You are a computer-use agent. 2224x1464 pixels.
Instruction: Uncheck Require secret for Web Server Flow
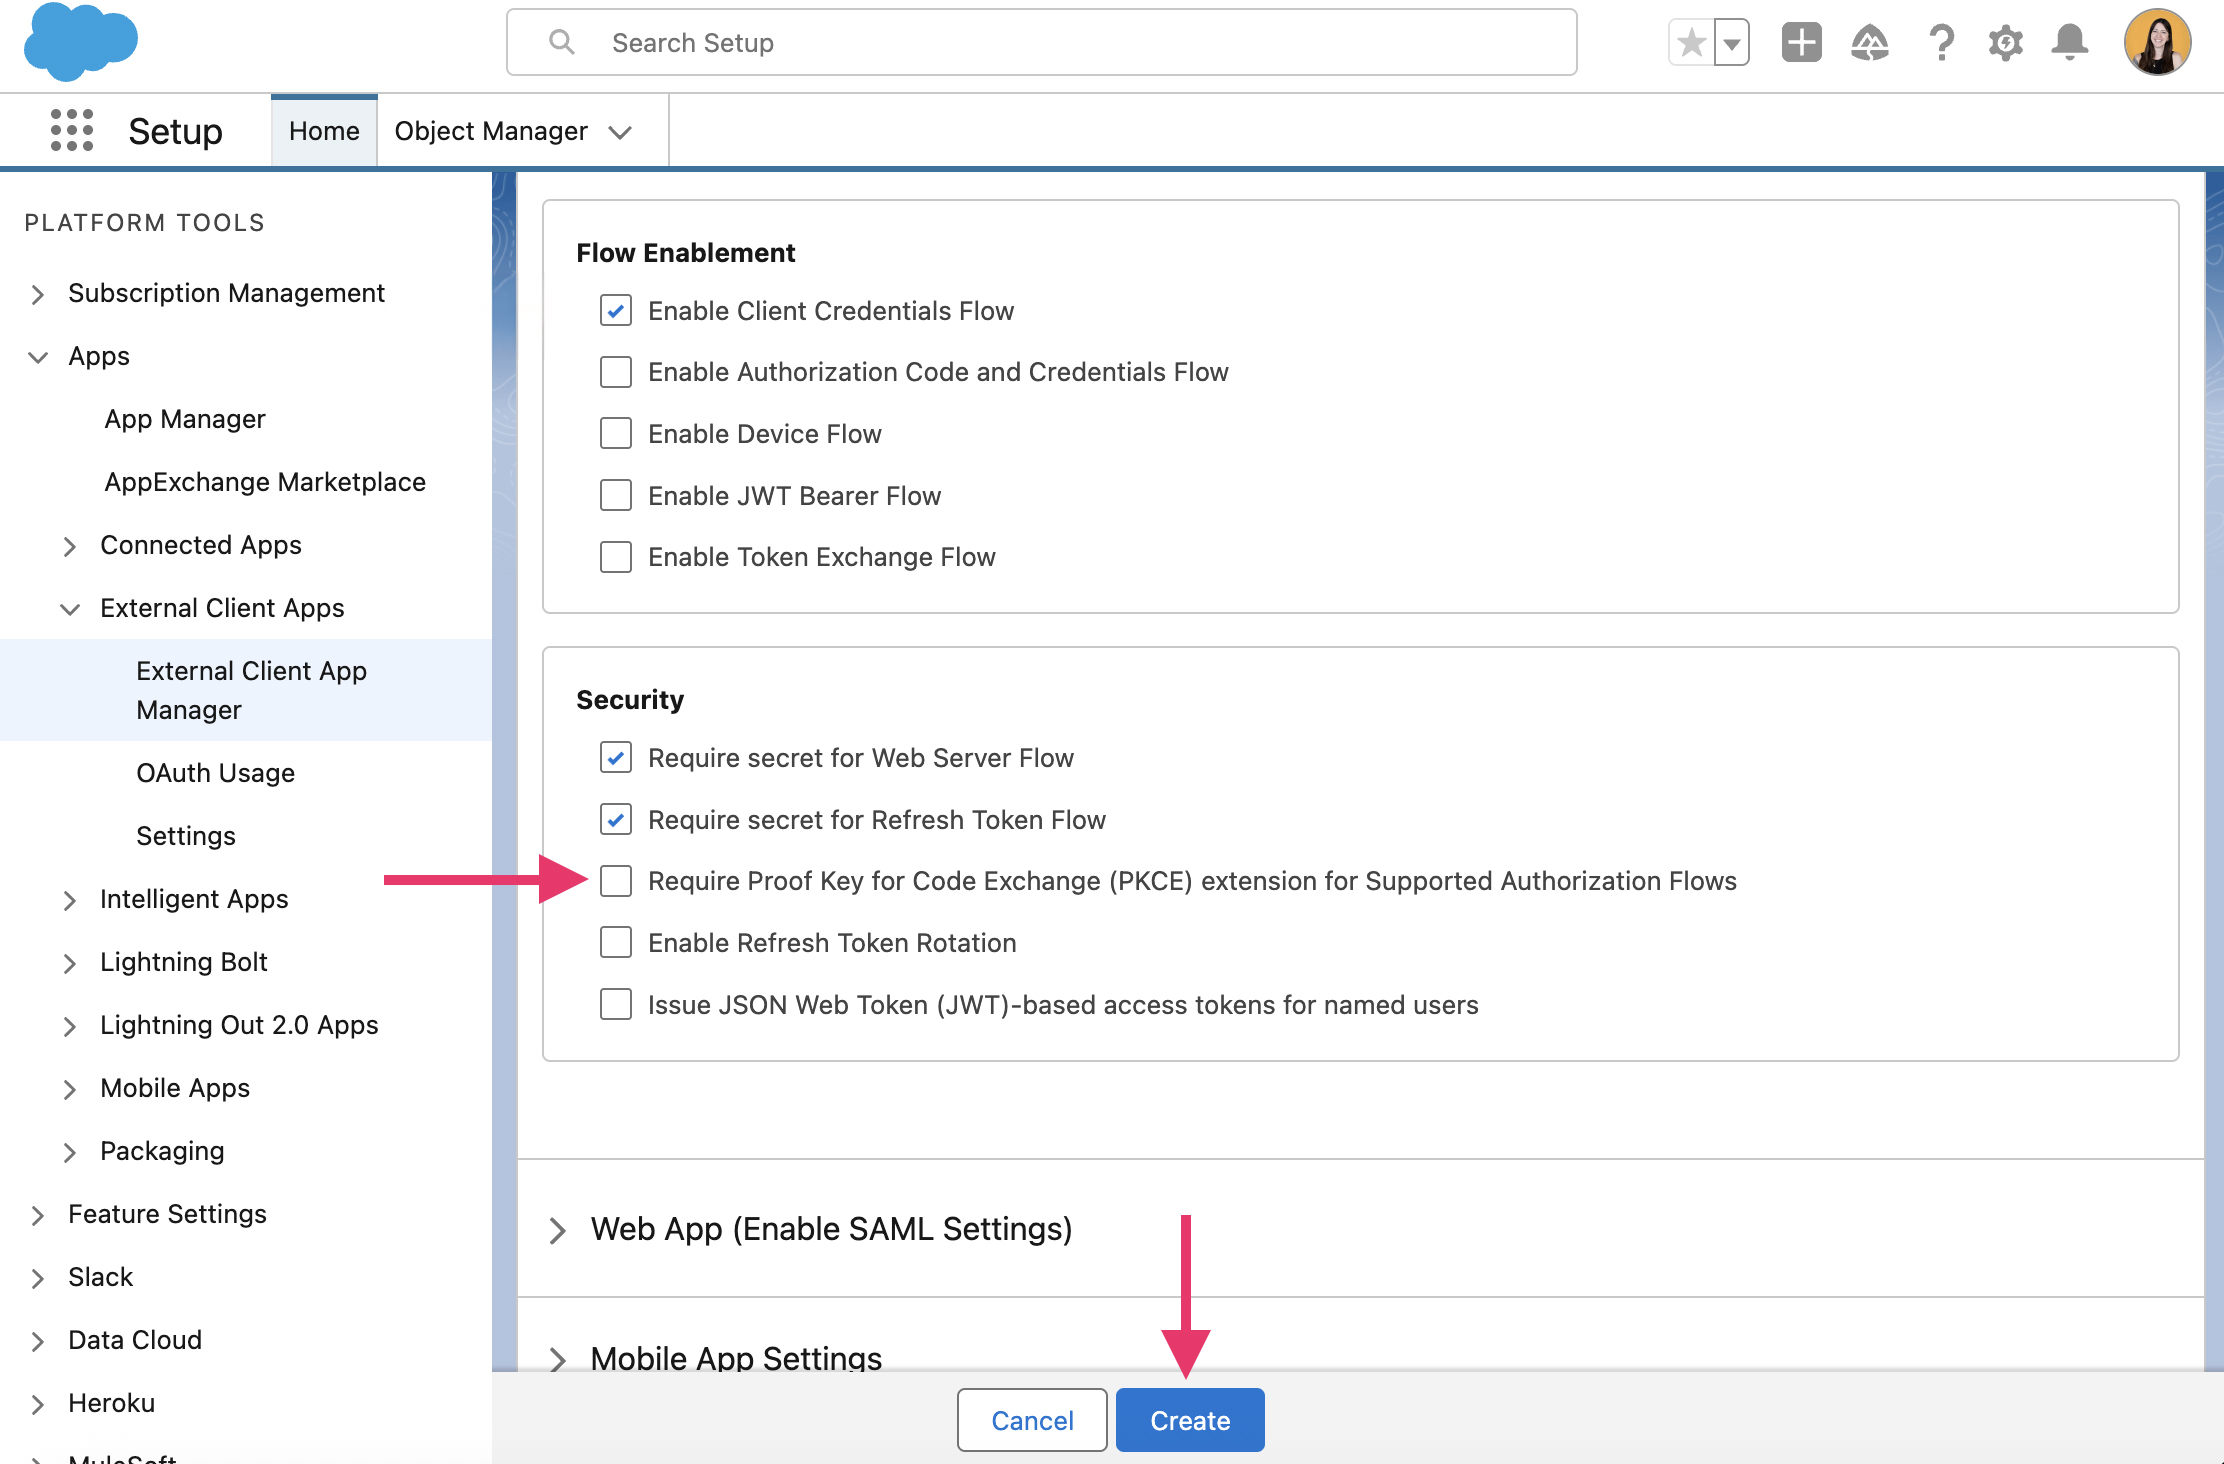click(x=615, y=757)
